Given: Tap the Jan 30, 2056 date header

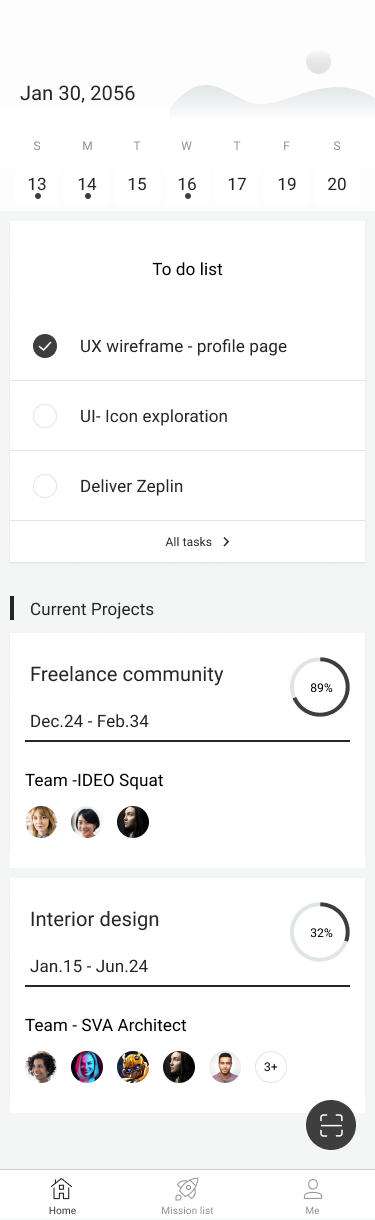Looking at the screenshot, I should (77, 94).
